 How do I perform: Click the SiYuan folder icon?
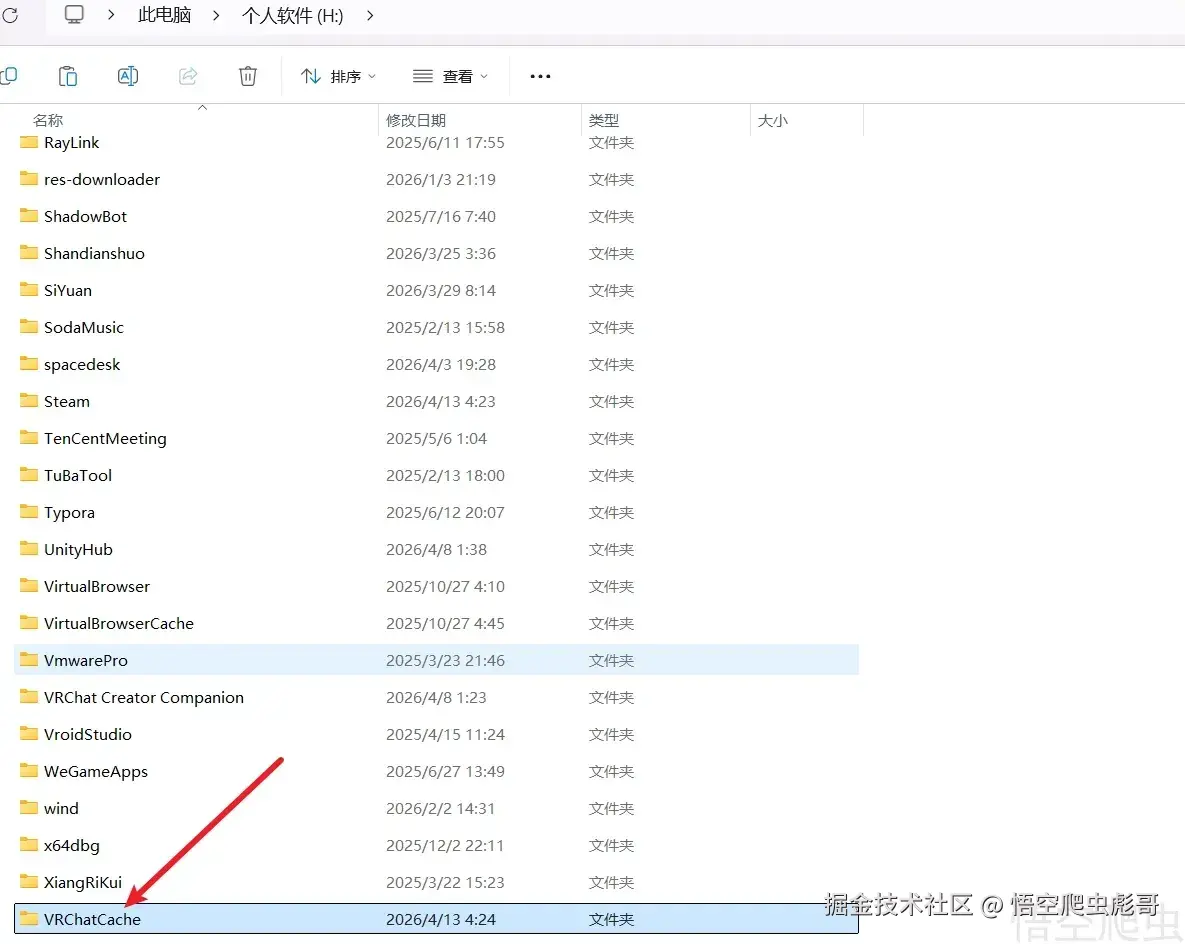point(29,289)
